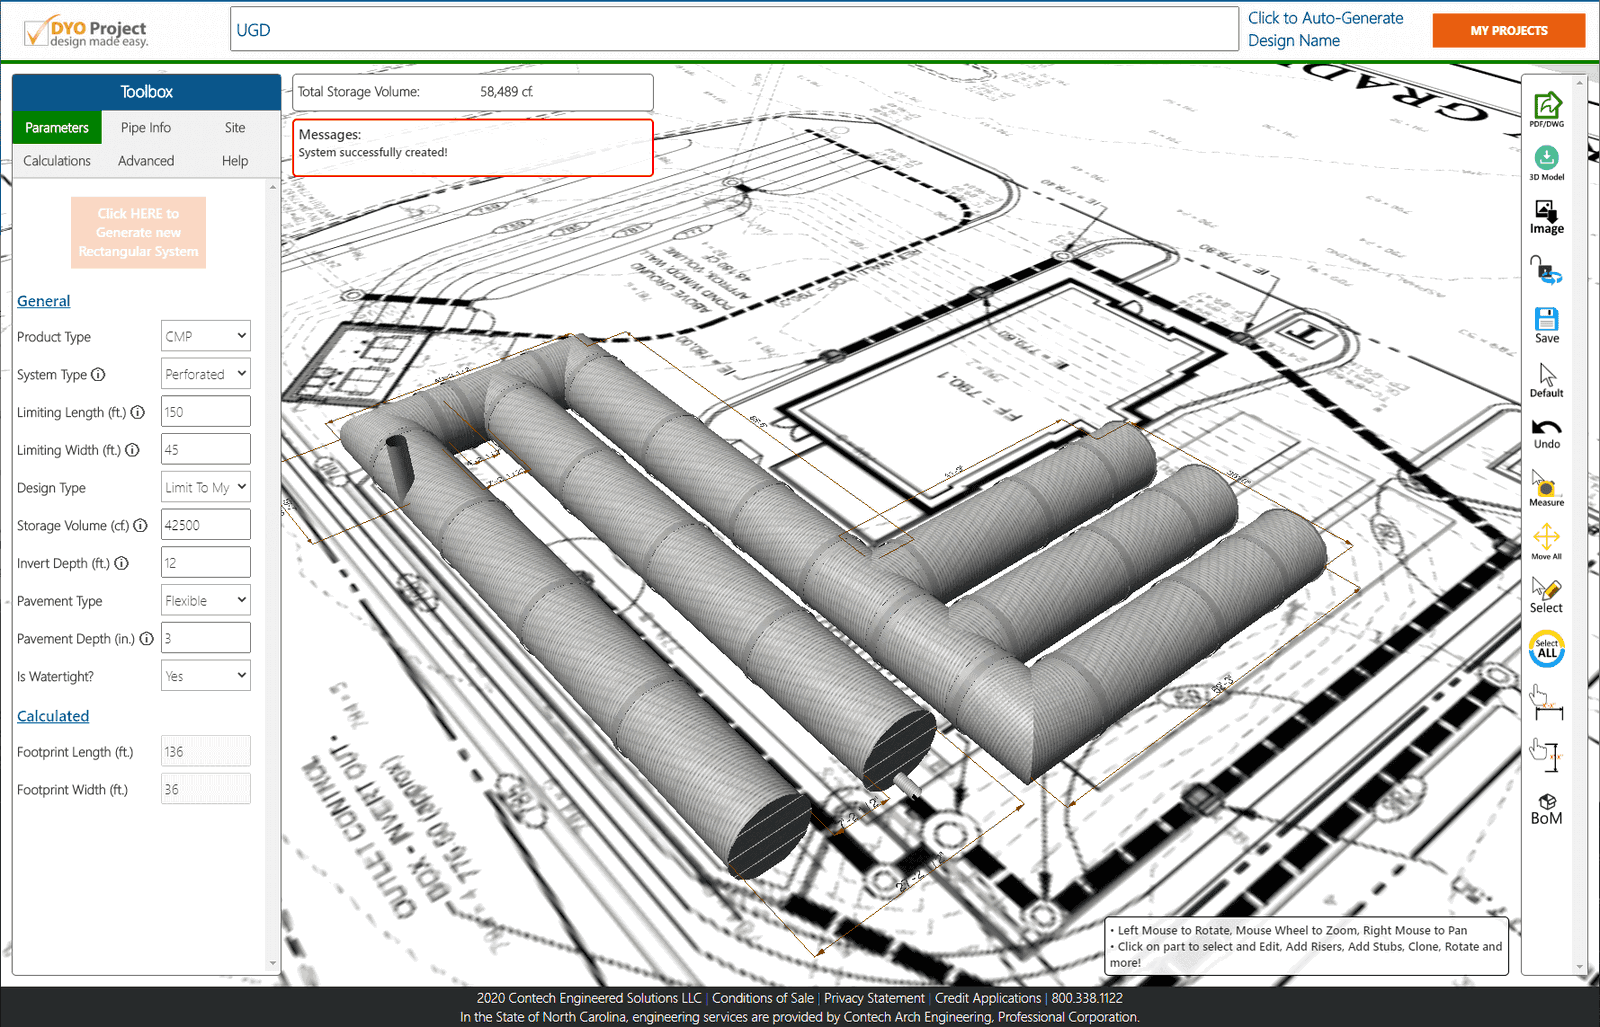Switch to the Pipe Info tab

tap(146, 128)
